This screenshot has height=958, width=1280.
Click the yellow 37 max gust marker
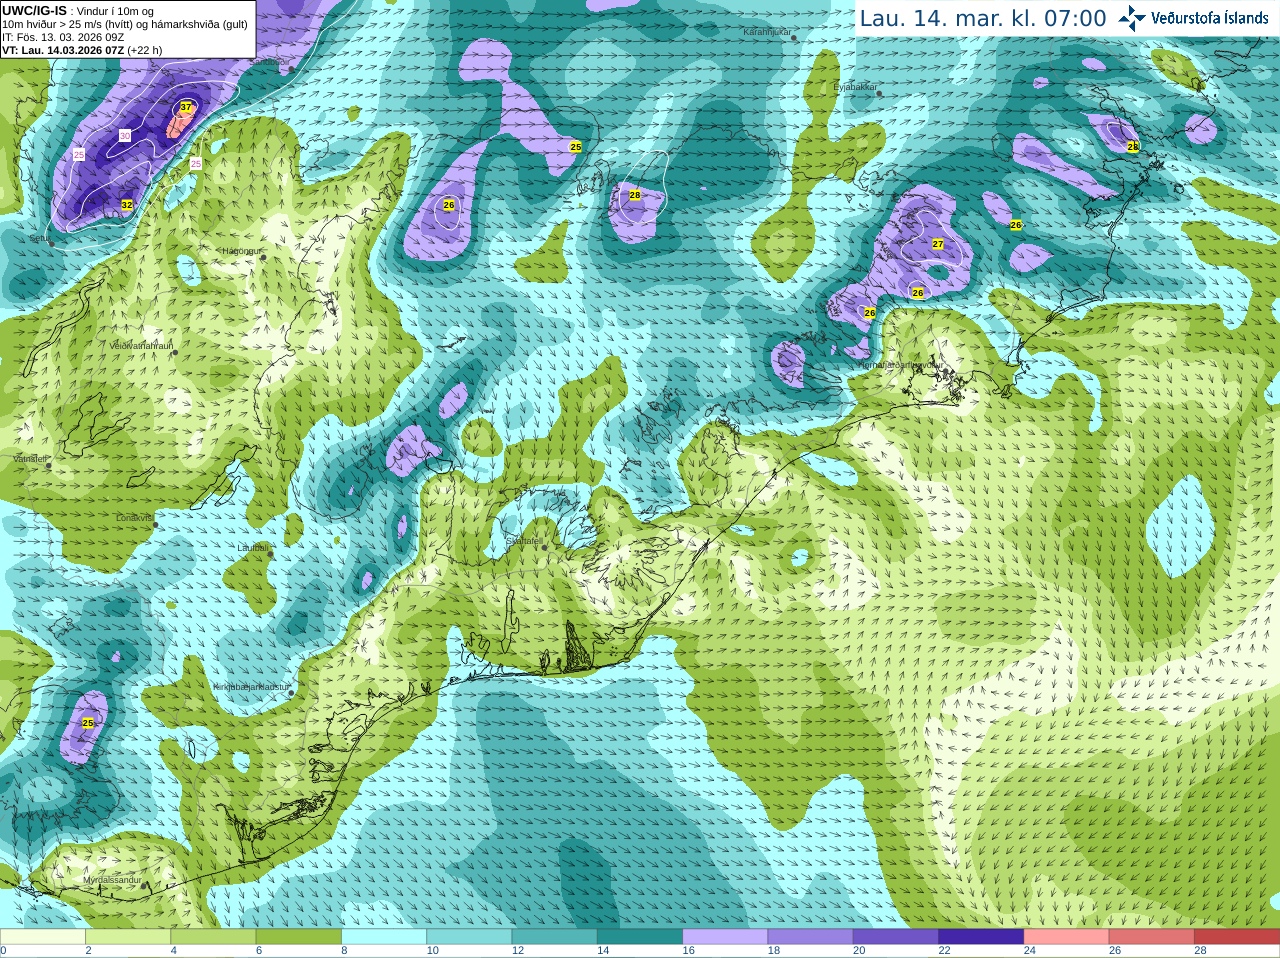186,107
